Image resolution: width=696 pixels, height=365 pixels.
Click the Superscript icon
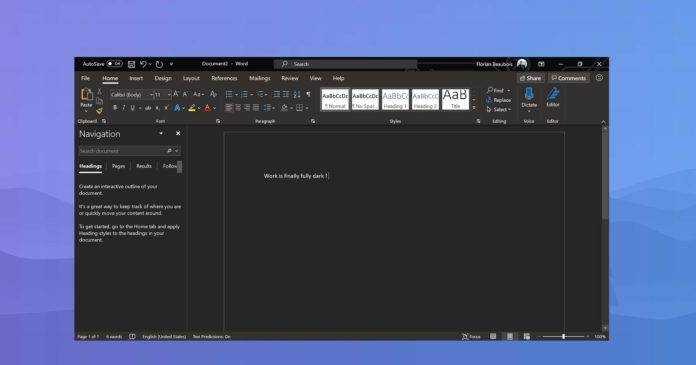166,108
